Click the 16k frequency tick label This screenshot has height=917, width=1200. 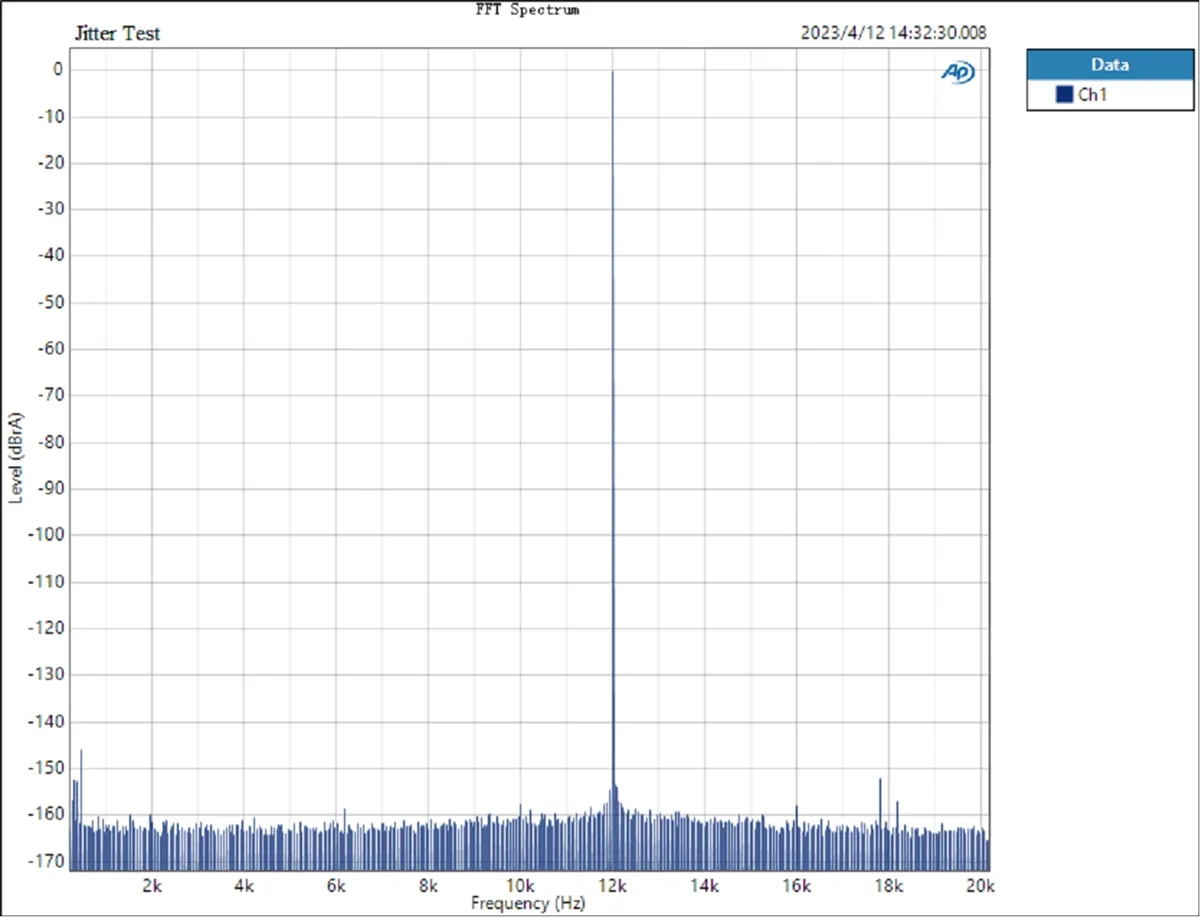(796, 885)
